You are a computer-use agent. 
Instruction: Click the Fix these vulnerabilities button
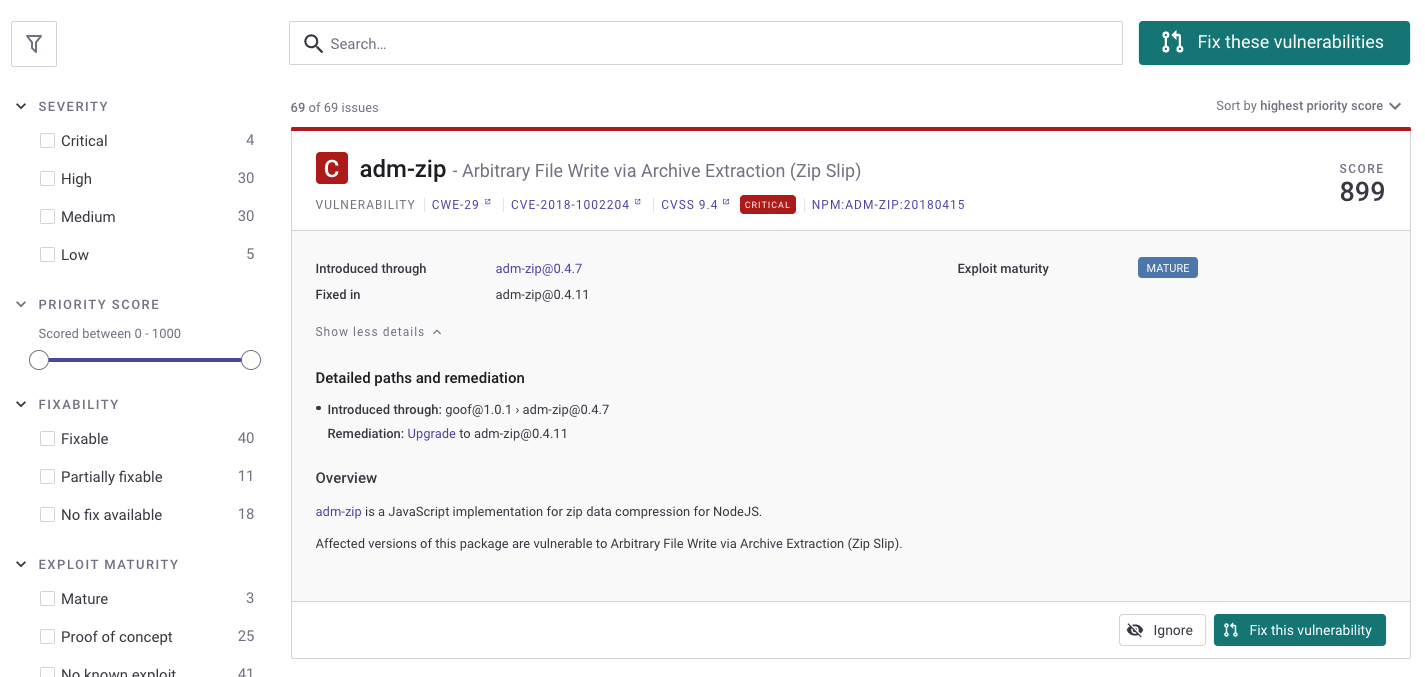coord(1273,43)
